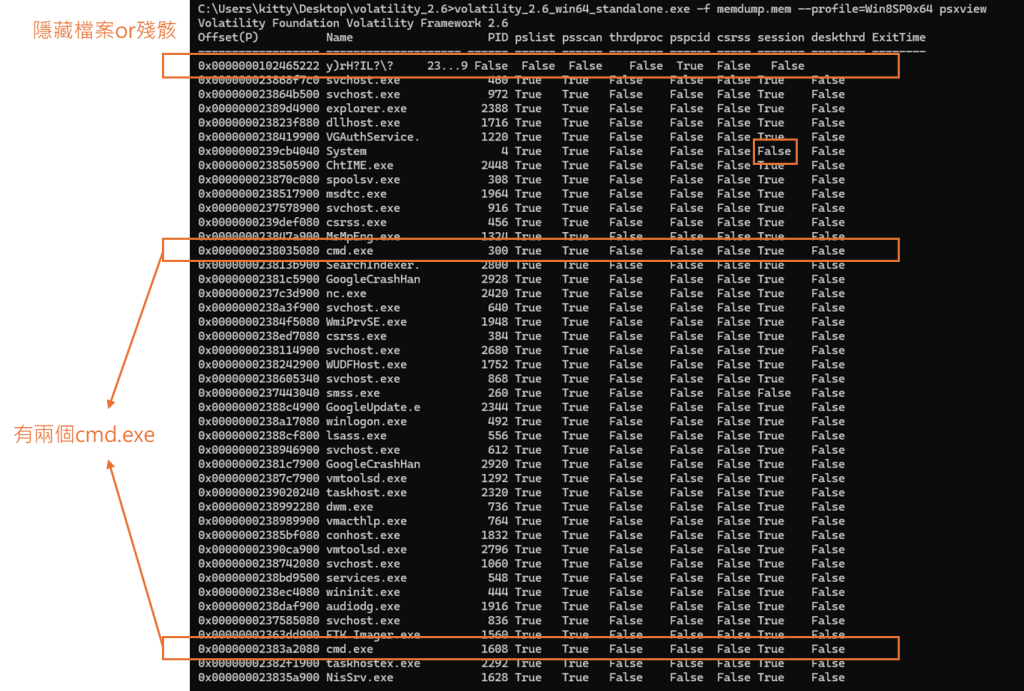Click the vmtoolsd.exe name with PID 1292
The image size is (1024, 691).
366,479
